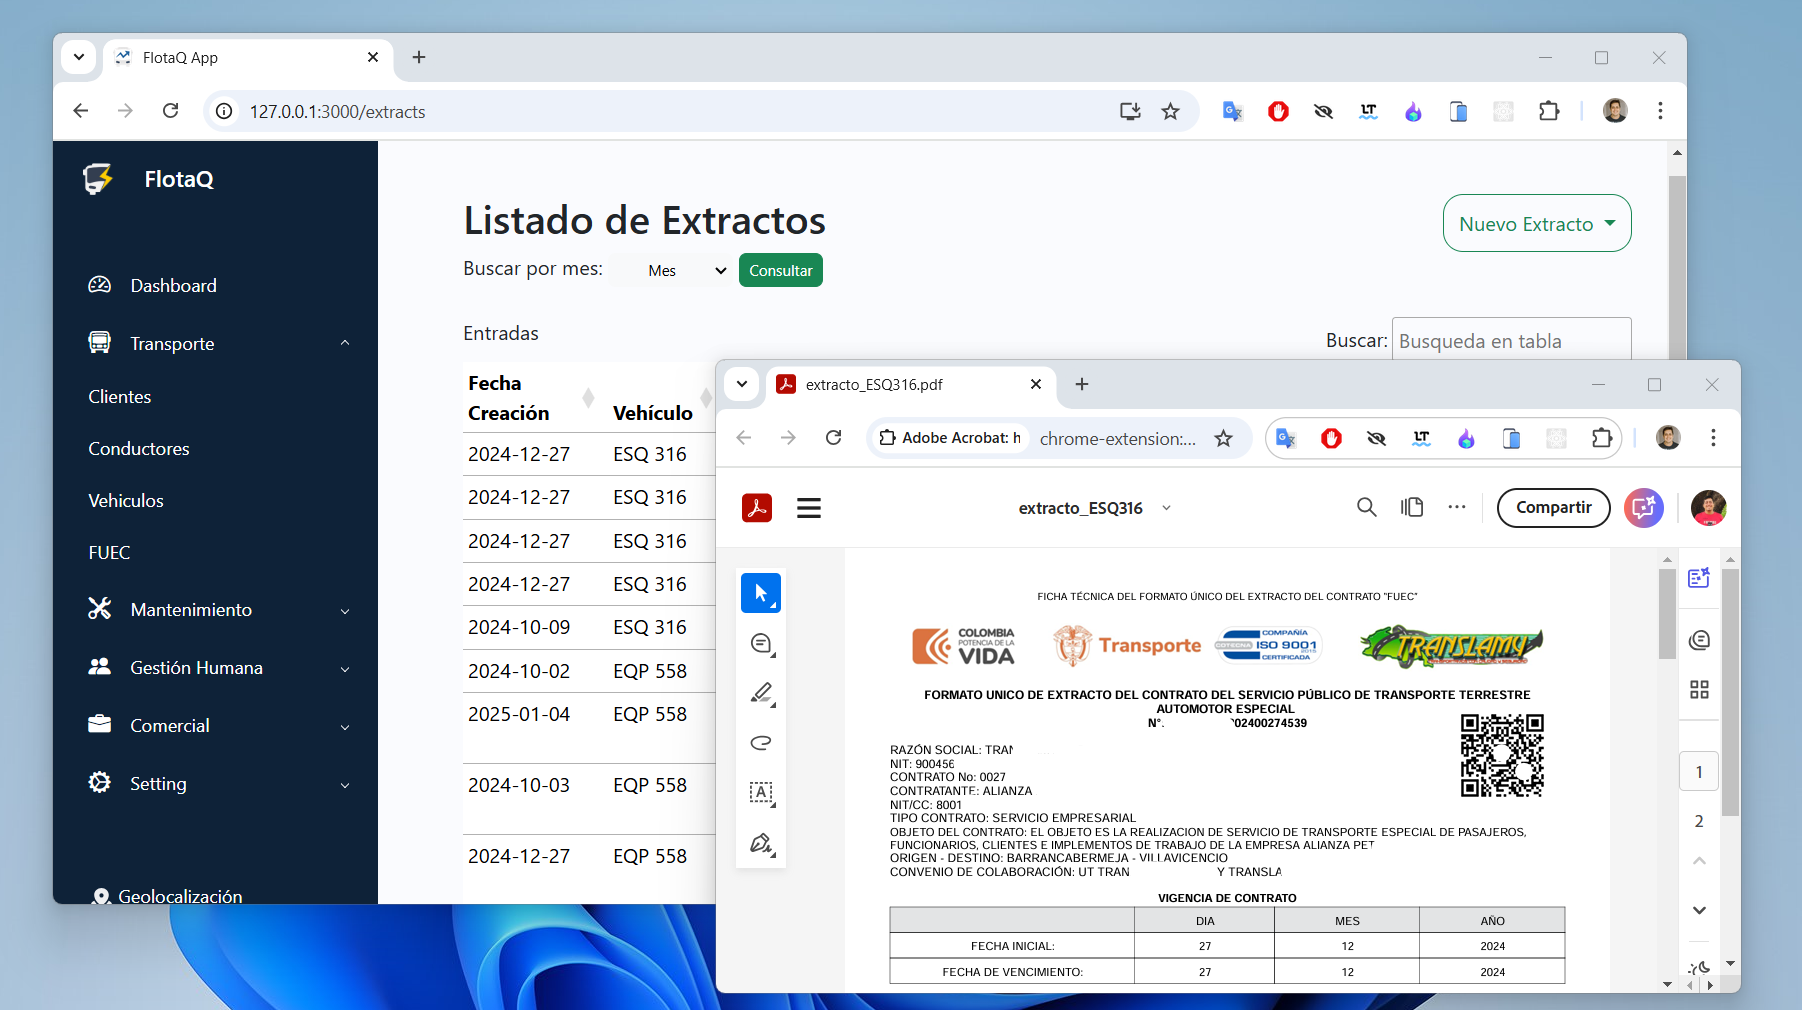Close the extracto_ESQ316.pdf tab

[1036, 384]
